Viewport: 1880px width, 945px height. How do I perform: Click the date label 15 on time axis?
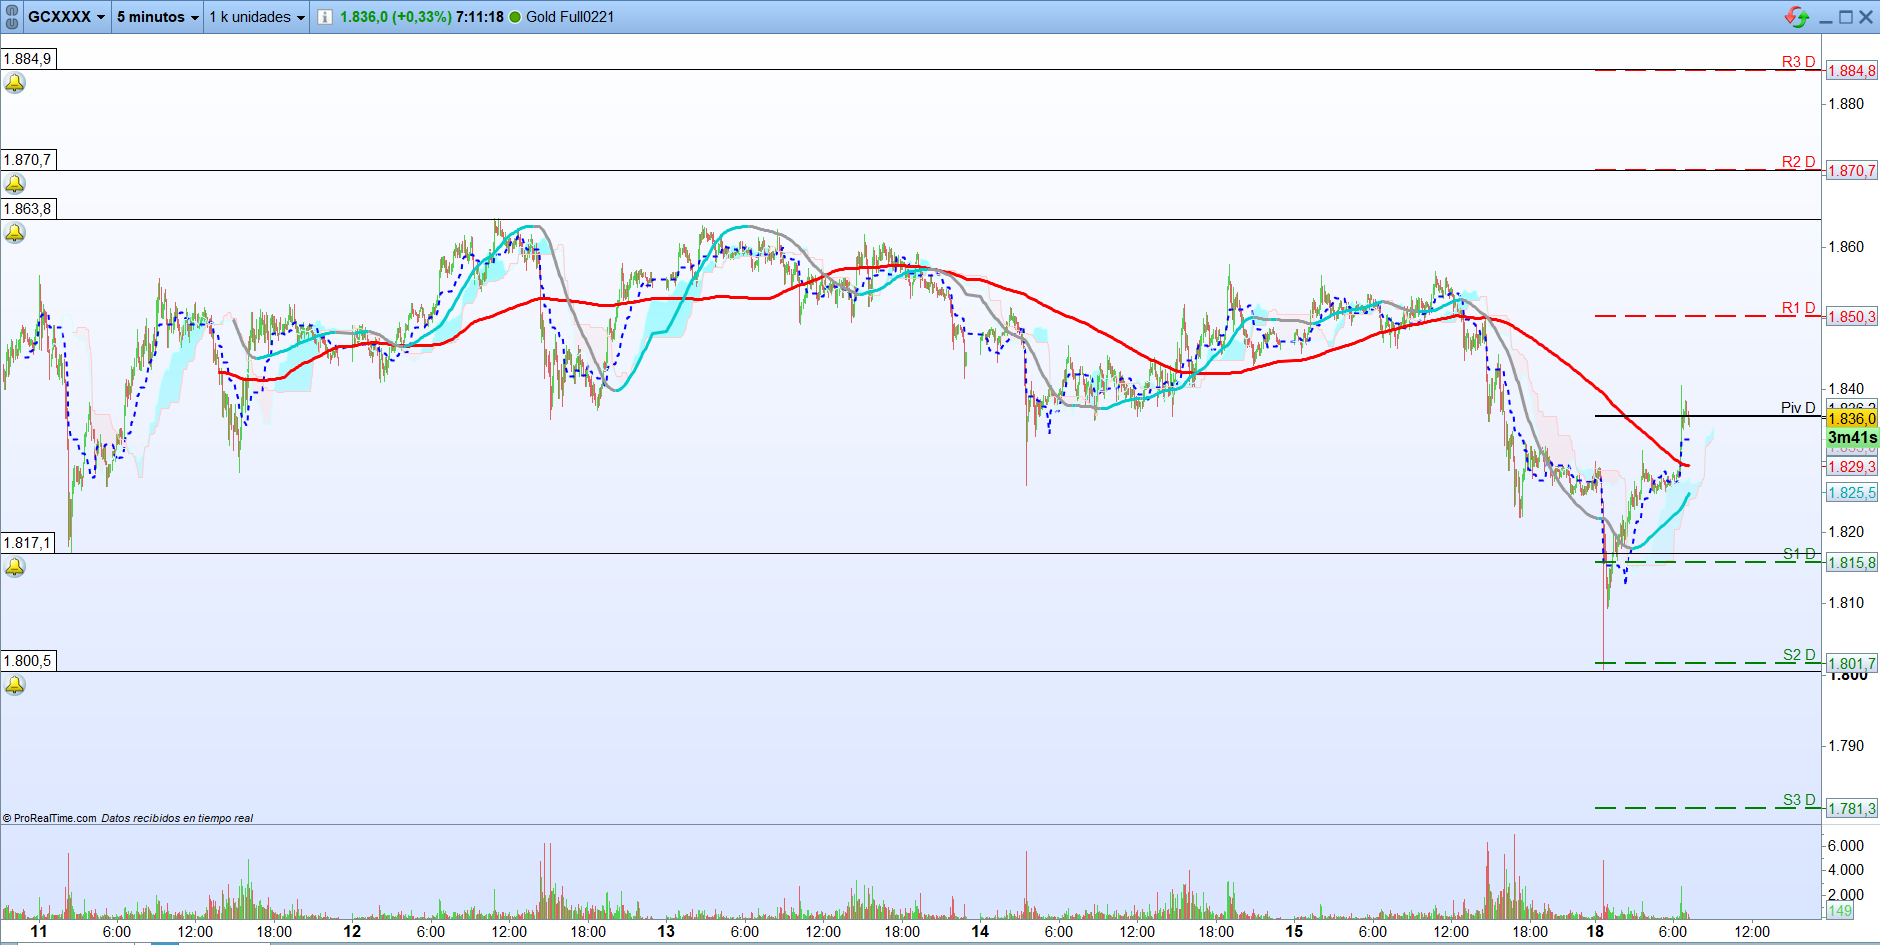1294,932
